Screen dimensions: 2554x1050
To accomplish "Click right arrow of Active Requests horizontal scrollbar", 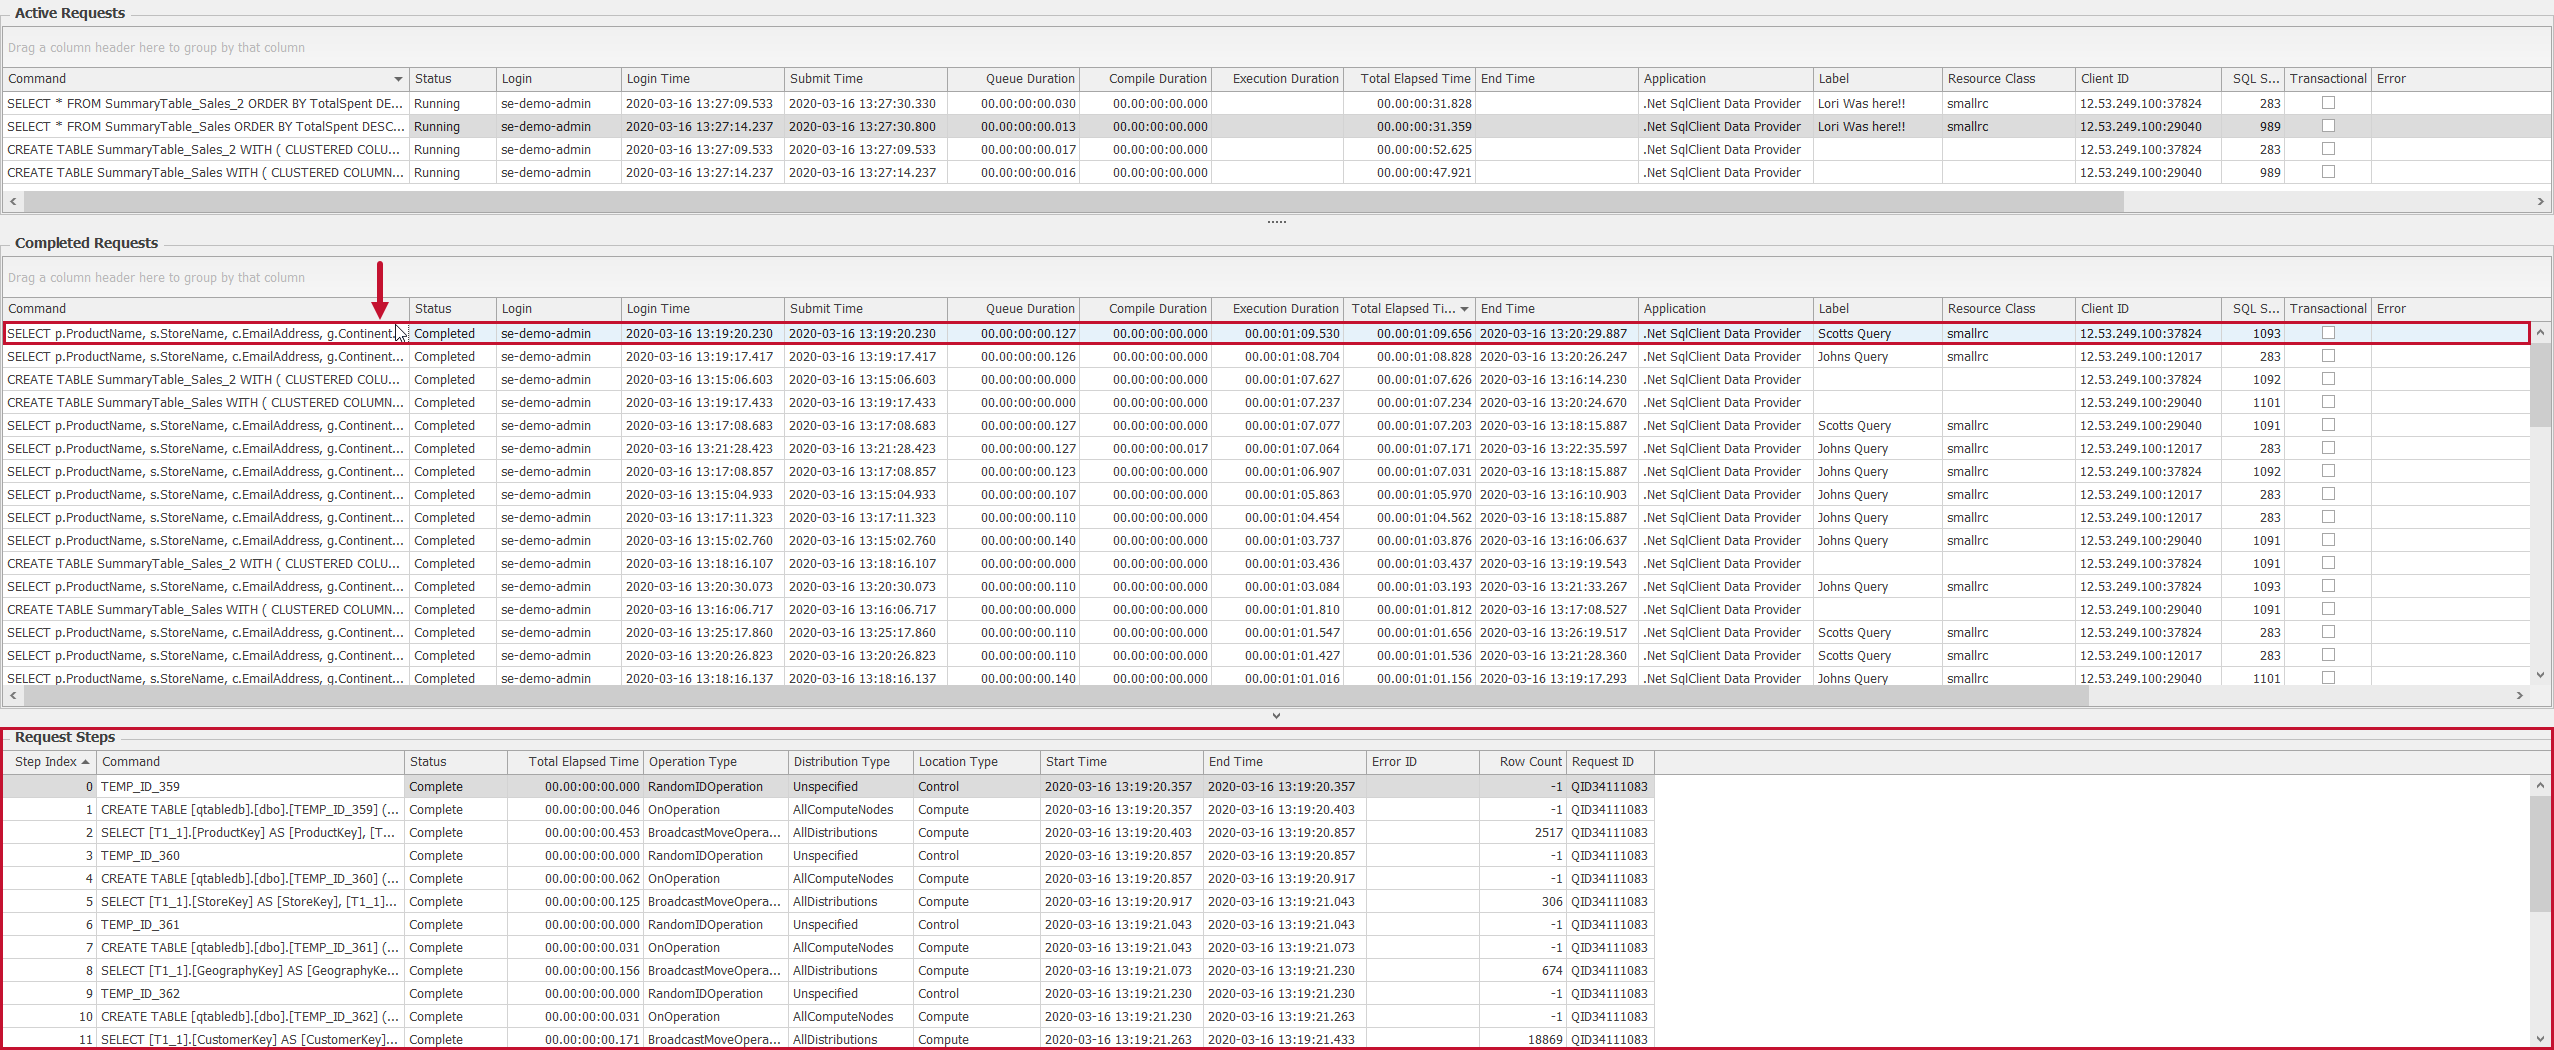I will 2539,201.
